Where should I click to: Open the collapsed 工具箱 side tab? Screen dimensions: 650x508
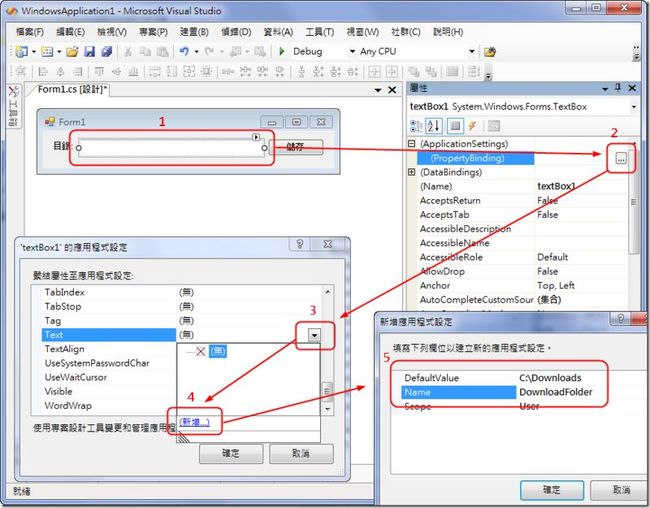(x=14, y=106)
